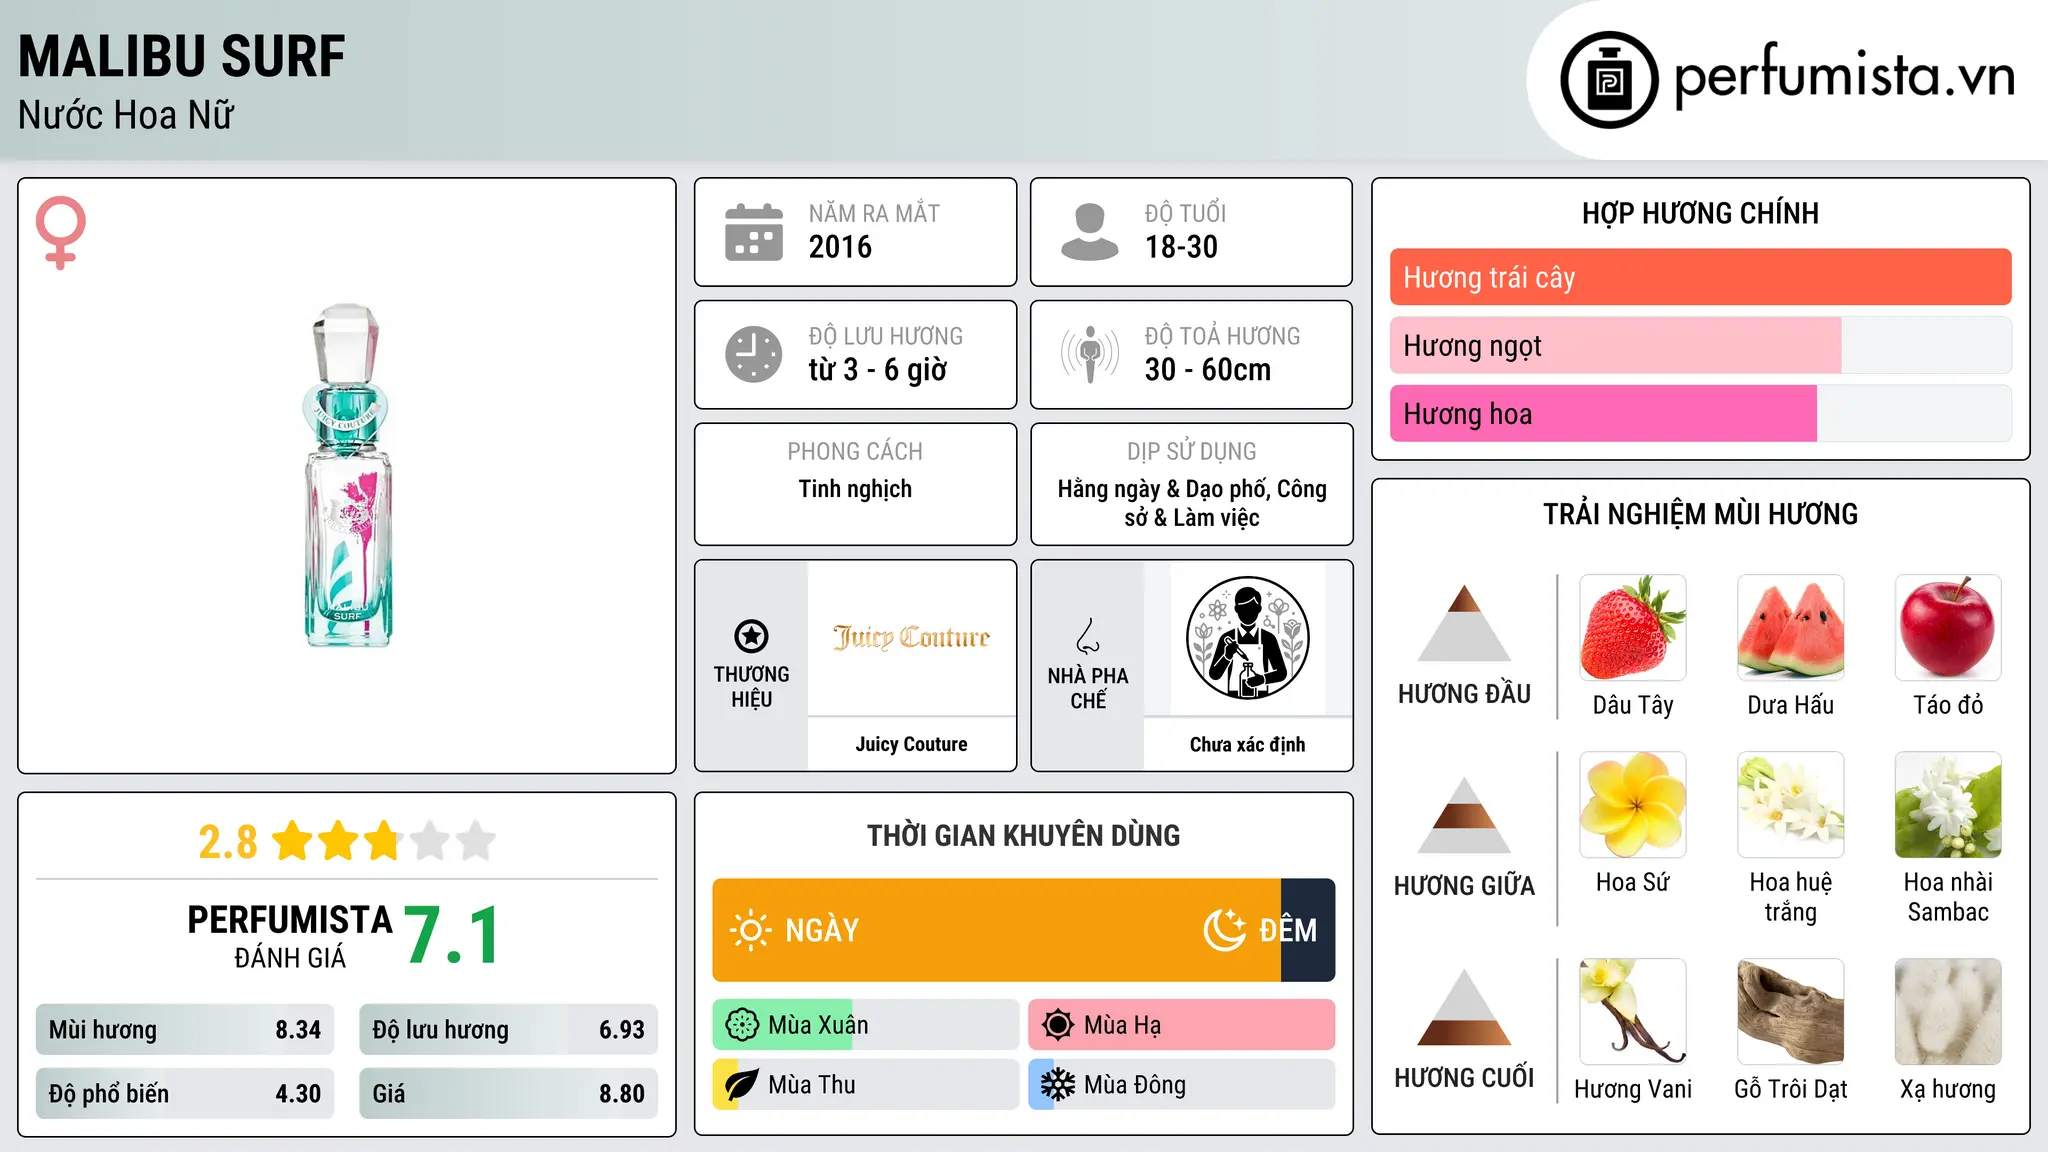The image size is (2048, 1152).
Task: Click the red apple note image
Action: pyautogui.click(x=1948, y=628)
